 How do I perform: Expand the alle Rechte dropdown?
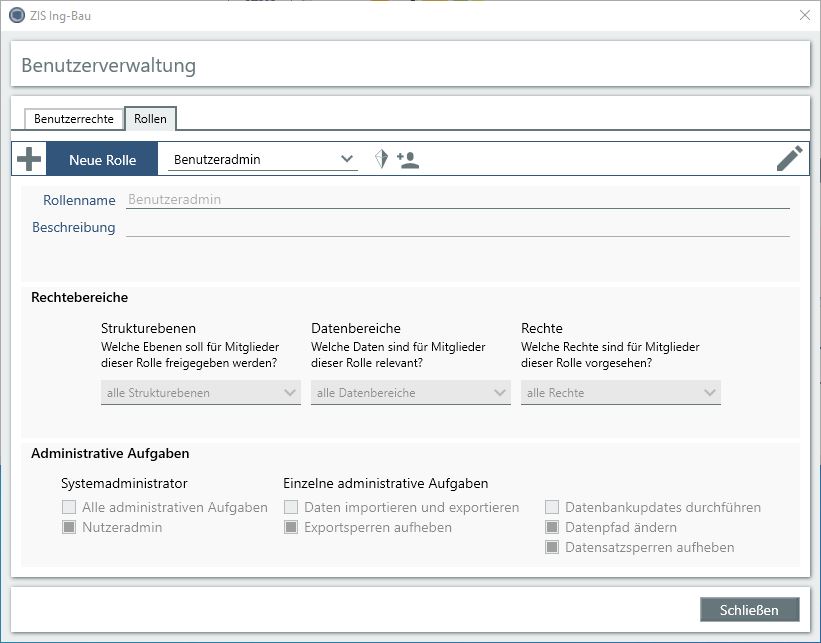click(x=620, y=393)
